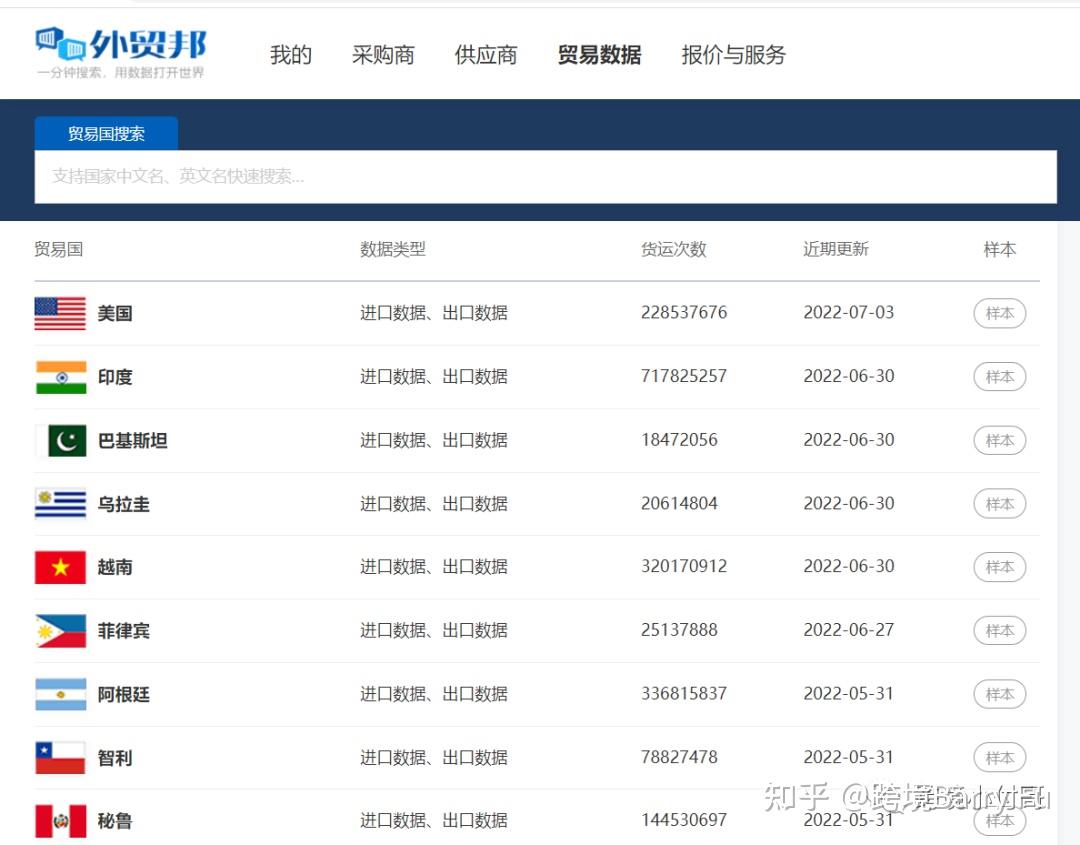This screenshot has height=845, width=1080.
Task: Click the Argentina flag icon
Action: tap(61, 694)
